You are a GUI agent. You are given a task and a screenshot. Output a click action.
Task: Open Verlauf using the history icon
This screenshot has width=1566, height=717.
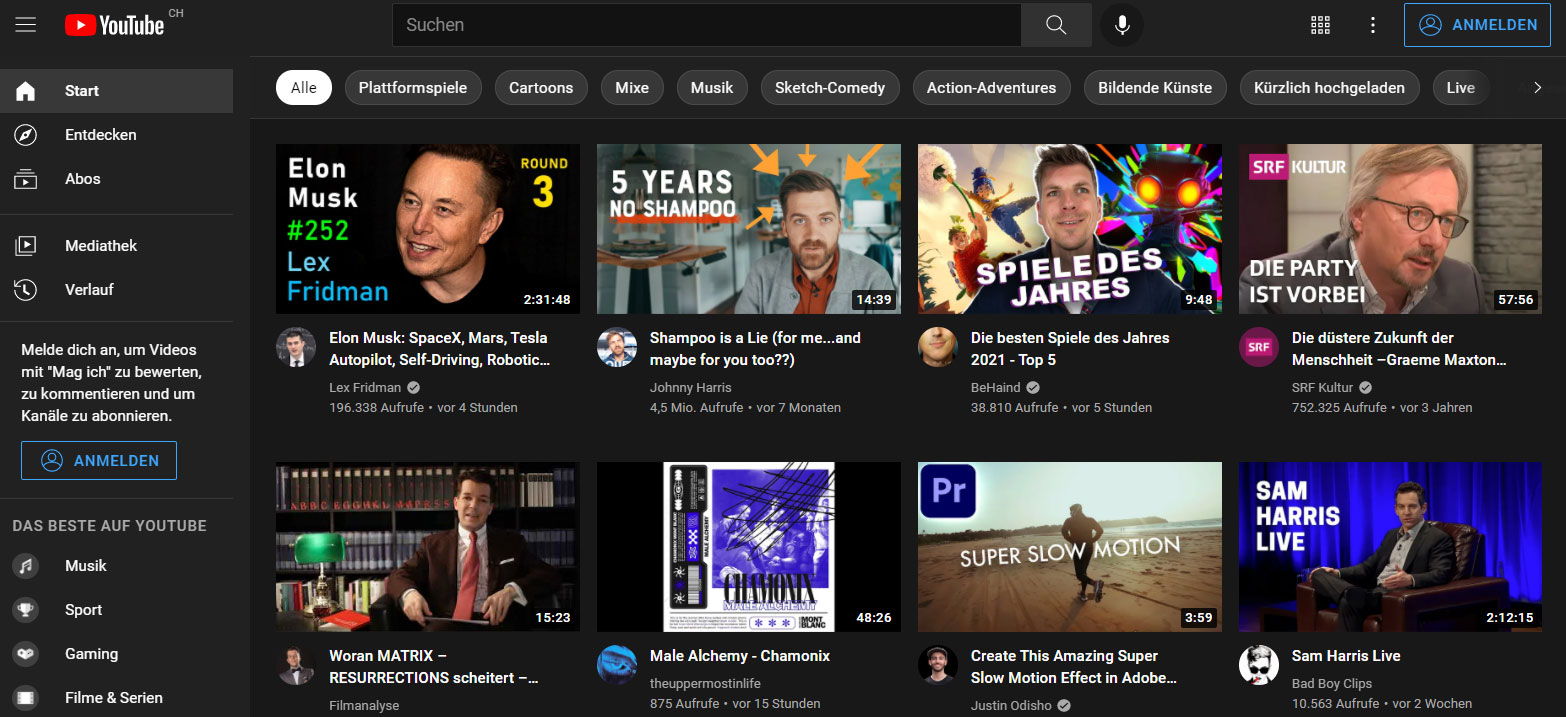(x=25, y=289)
